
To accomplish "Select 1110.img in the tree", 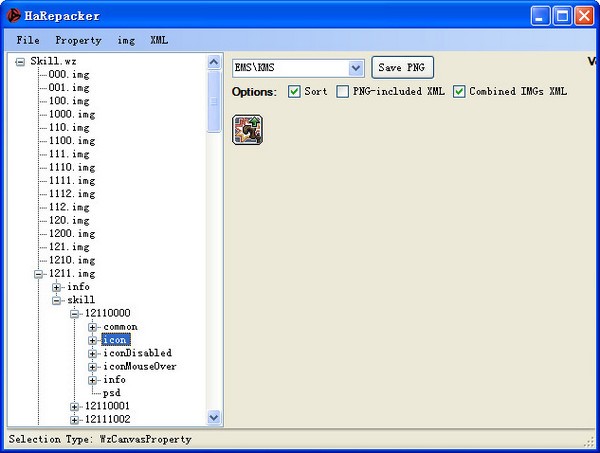I will coord(72,167).
